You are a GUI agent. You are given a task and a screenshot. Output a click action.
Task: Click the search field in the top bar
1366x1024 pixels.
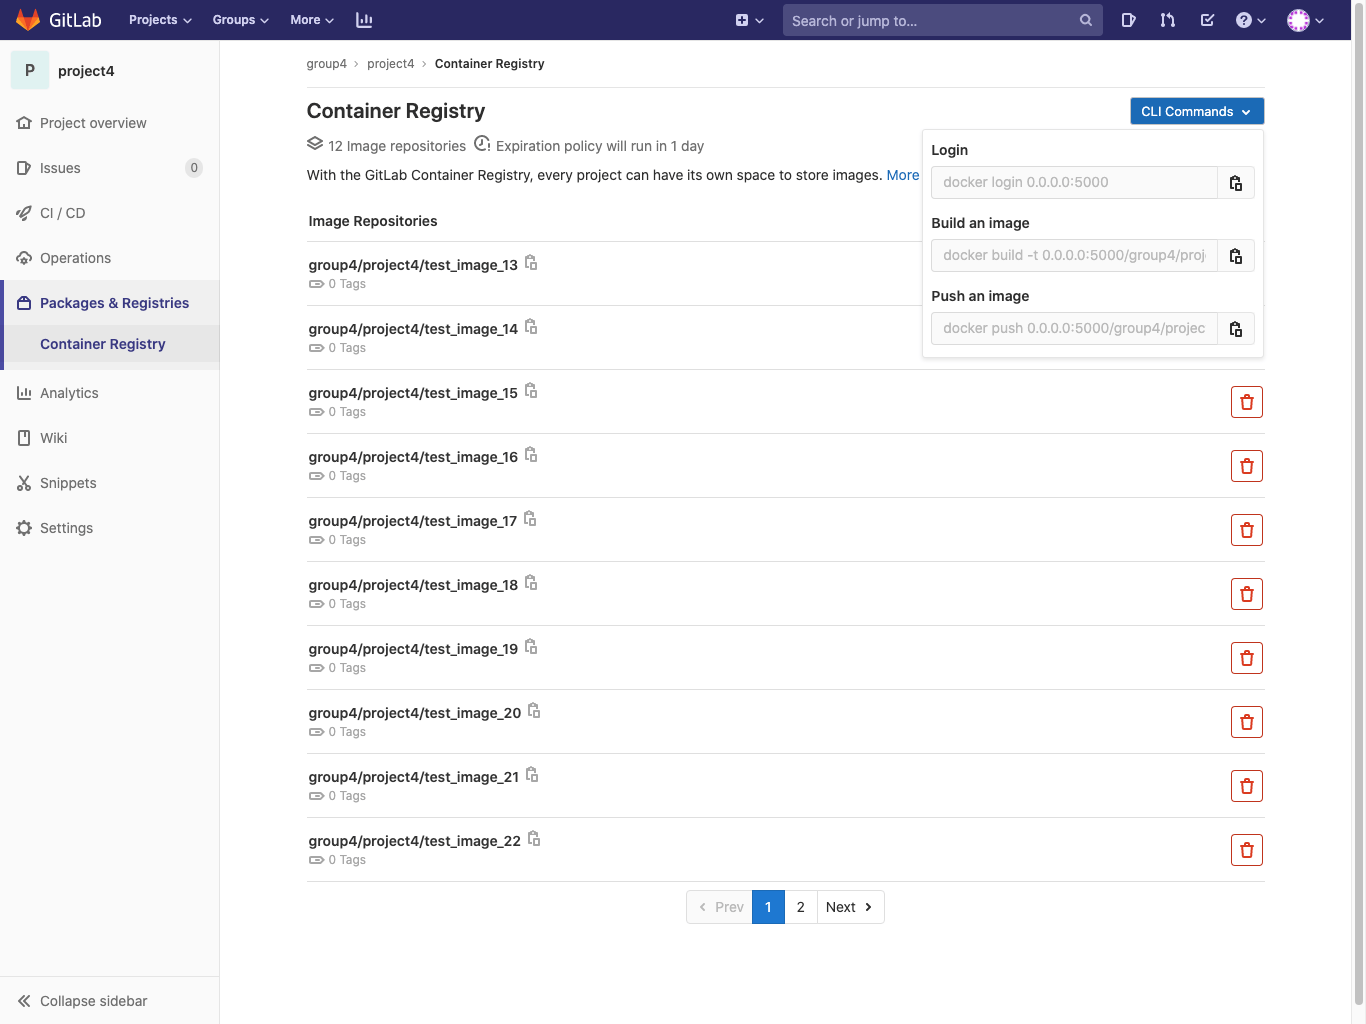point(941,20)
